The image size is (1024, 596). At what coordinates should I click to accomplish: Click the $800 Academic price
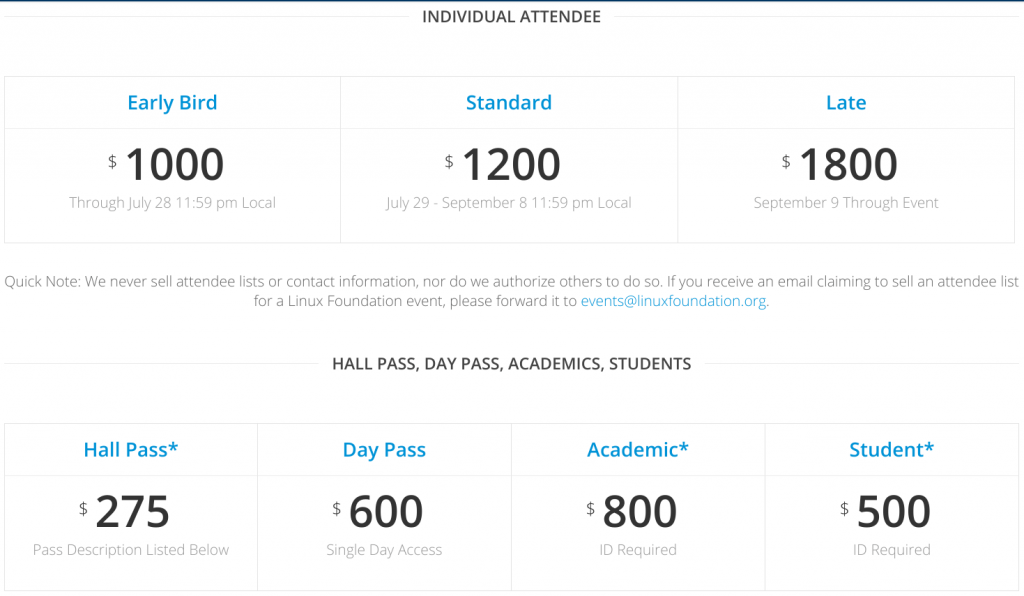tap(640, 512)
